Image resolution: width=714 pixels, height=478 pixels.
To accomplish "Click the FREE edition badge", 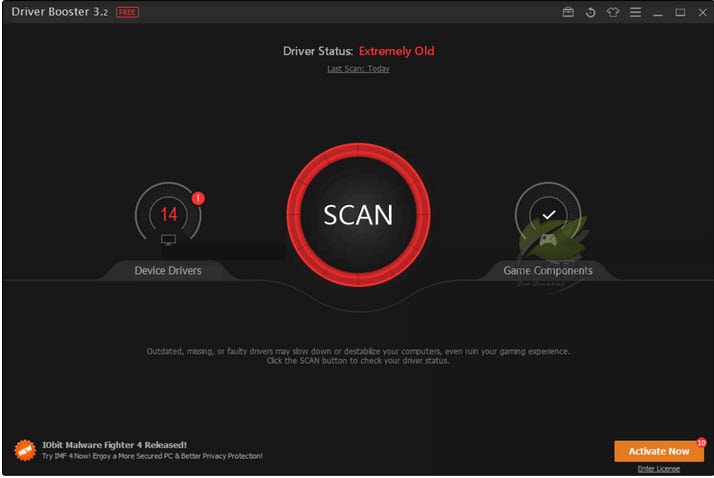I will point(127,12).
